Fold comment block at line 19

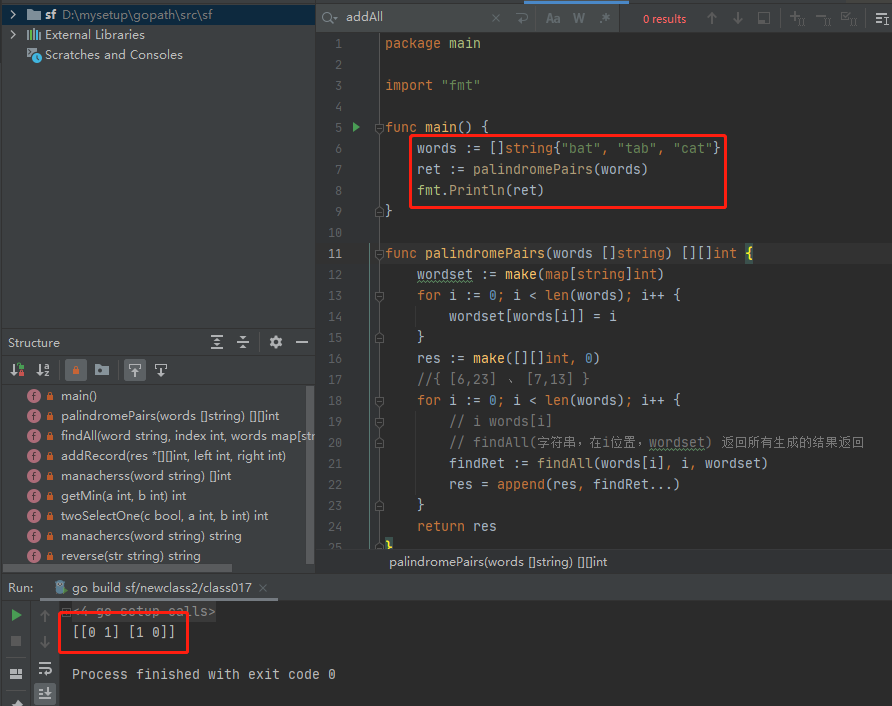tap(379, 422)
